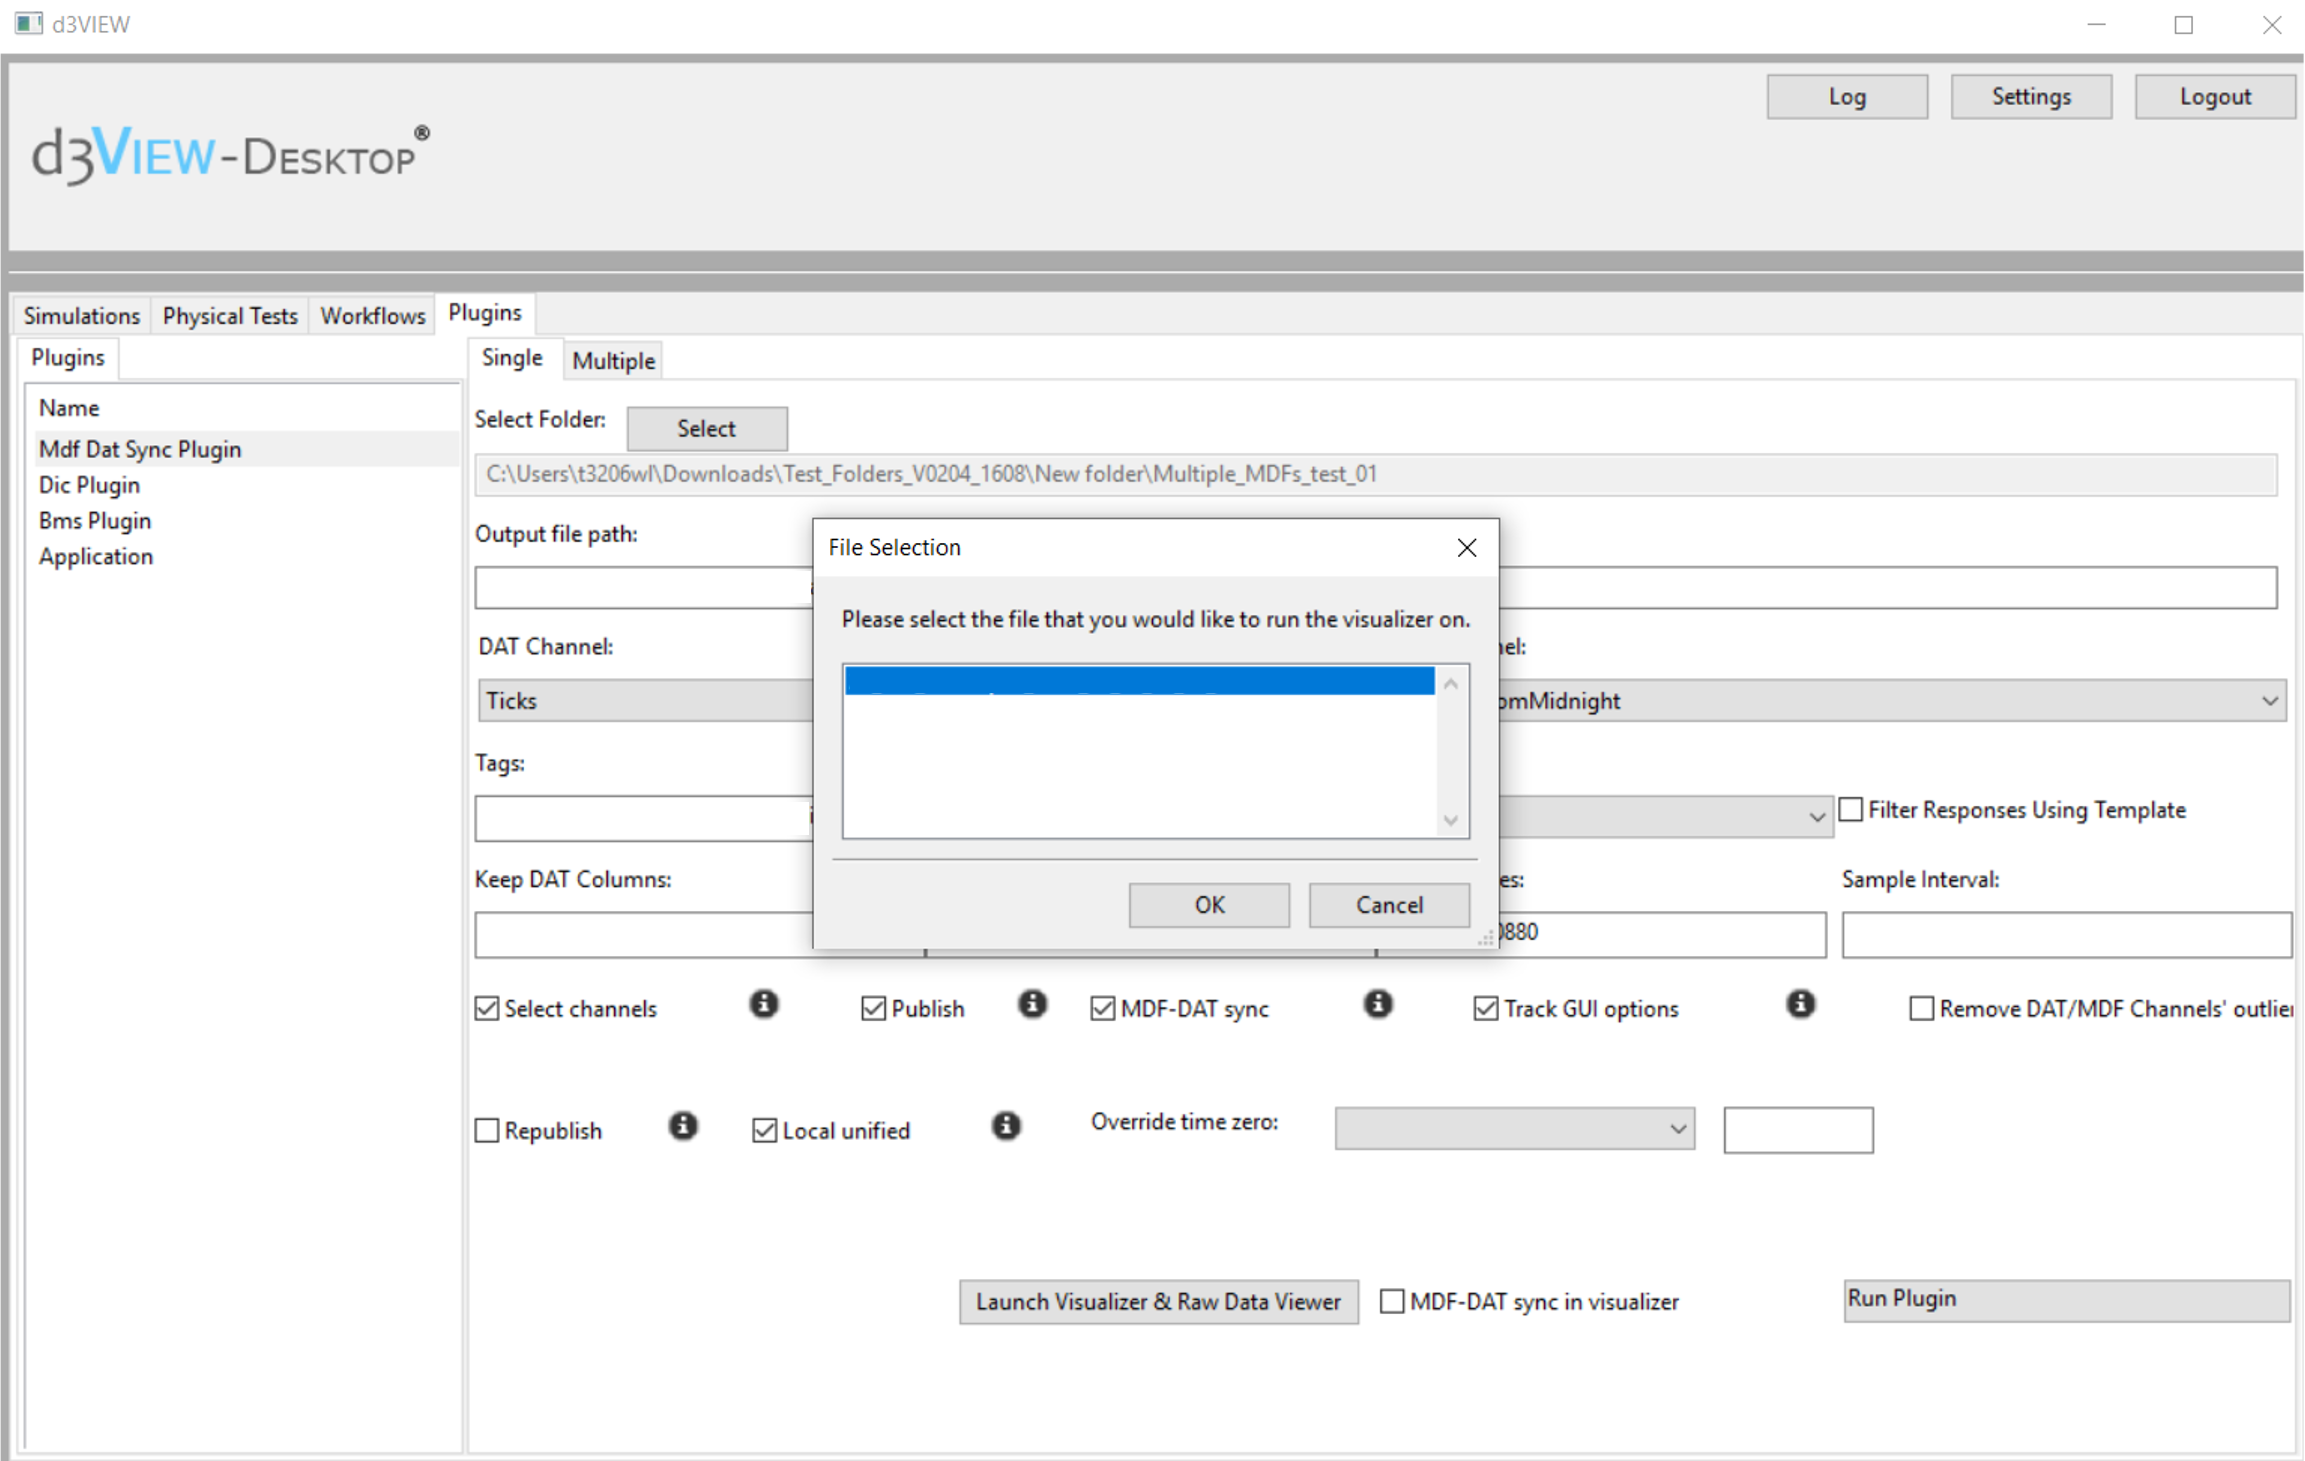This screenshot has width=2305, height=1461.
Task: Toggle the MDF-DAT sync checkbox
Action: tap(1102, 1008)
